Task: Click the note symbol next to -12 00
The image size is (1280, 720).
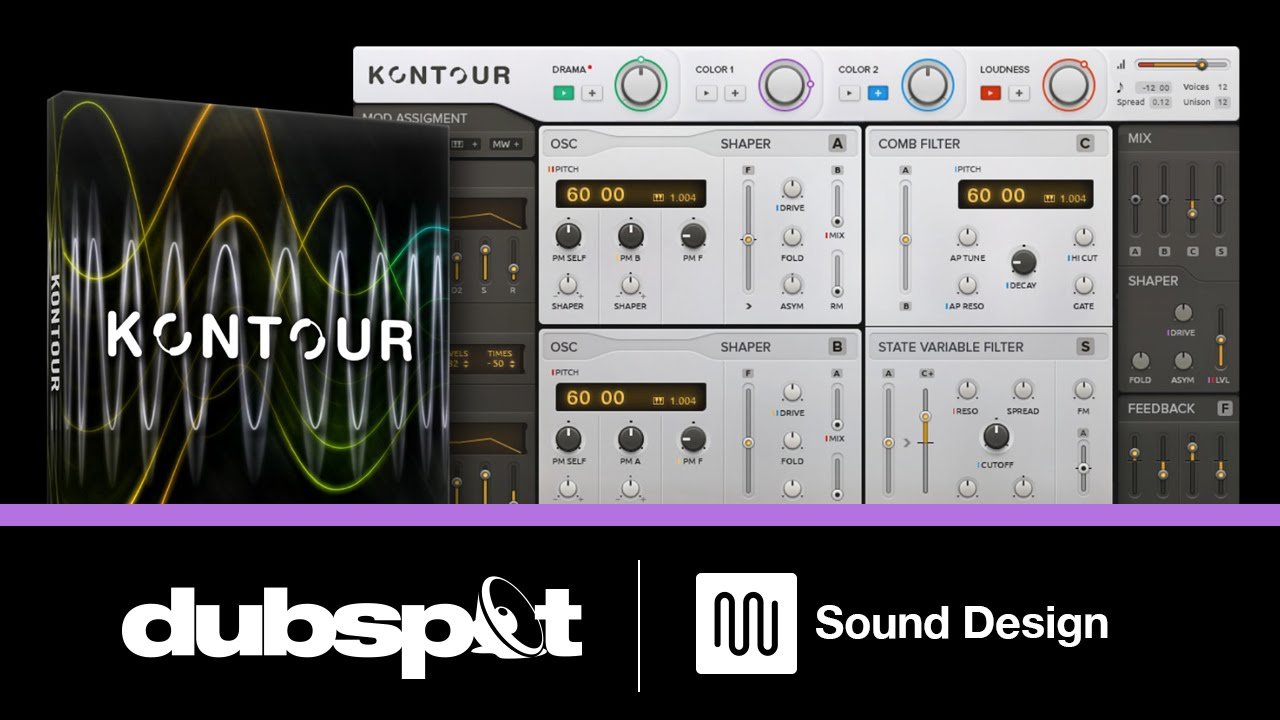Action: pyautogui.click(x=1122, y=87)
